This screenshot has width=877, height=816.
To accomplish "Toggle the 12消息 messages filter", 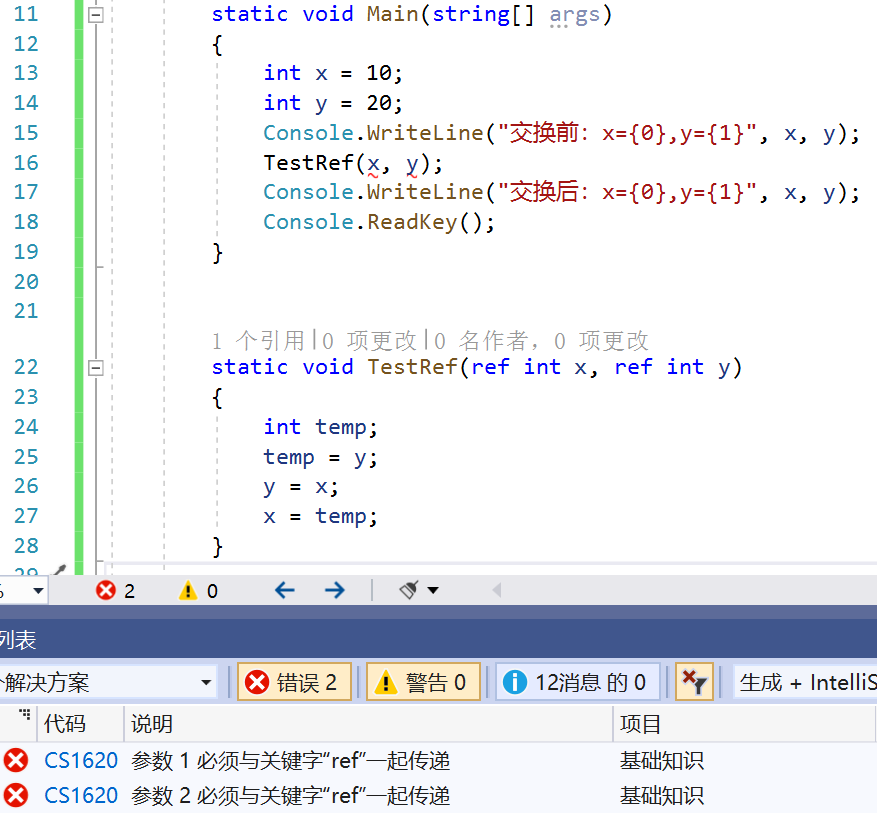I will [577, 681].
